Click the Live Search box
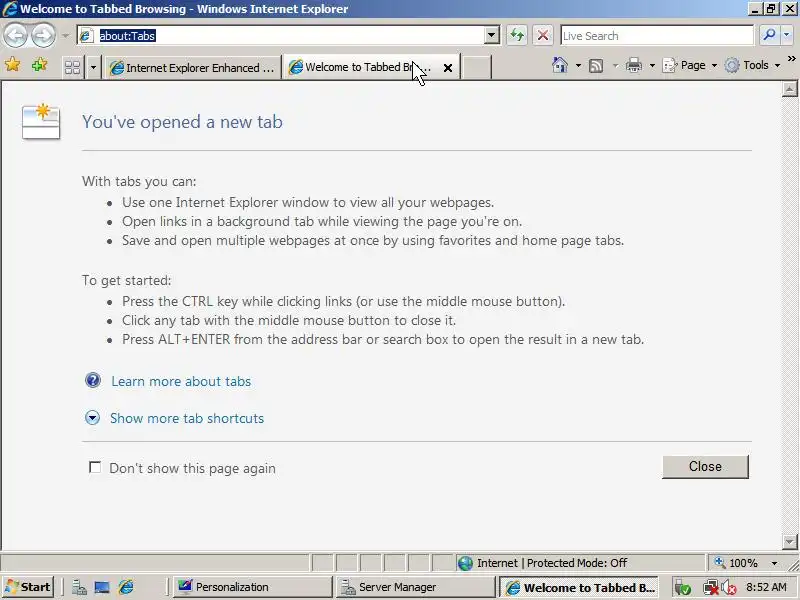800x600 pixels. tap(657, 36)
